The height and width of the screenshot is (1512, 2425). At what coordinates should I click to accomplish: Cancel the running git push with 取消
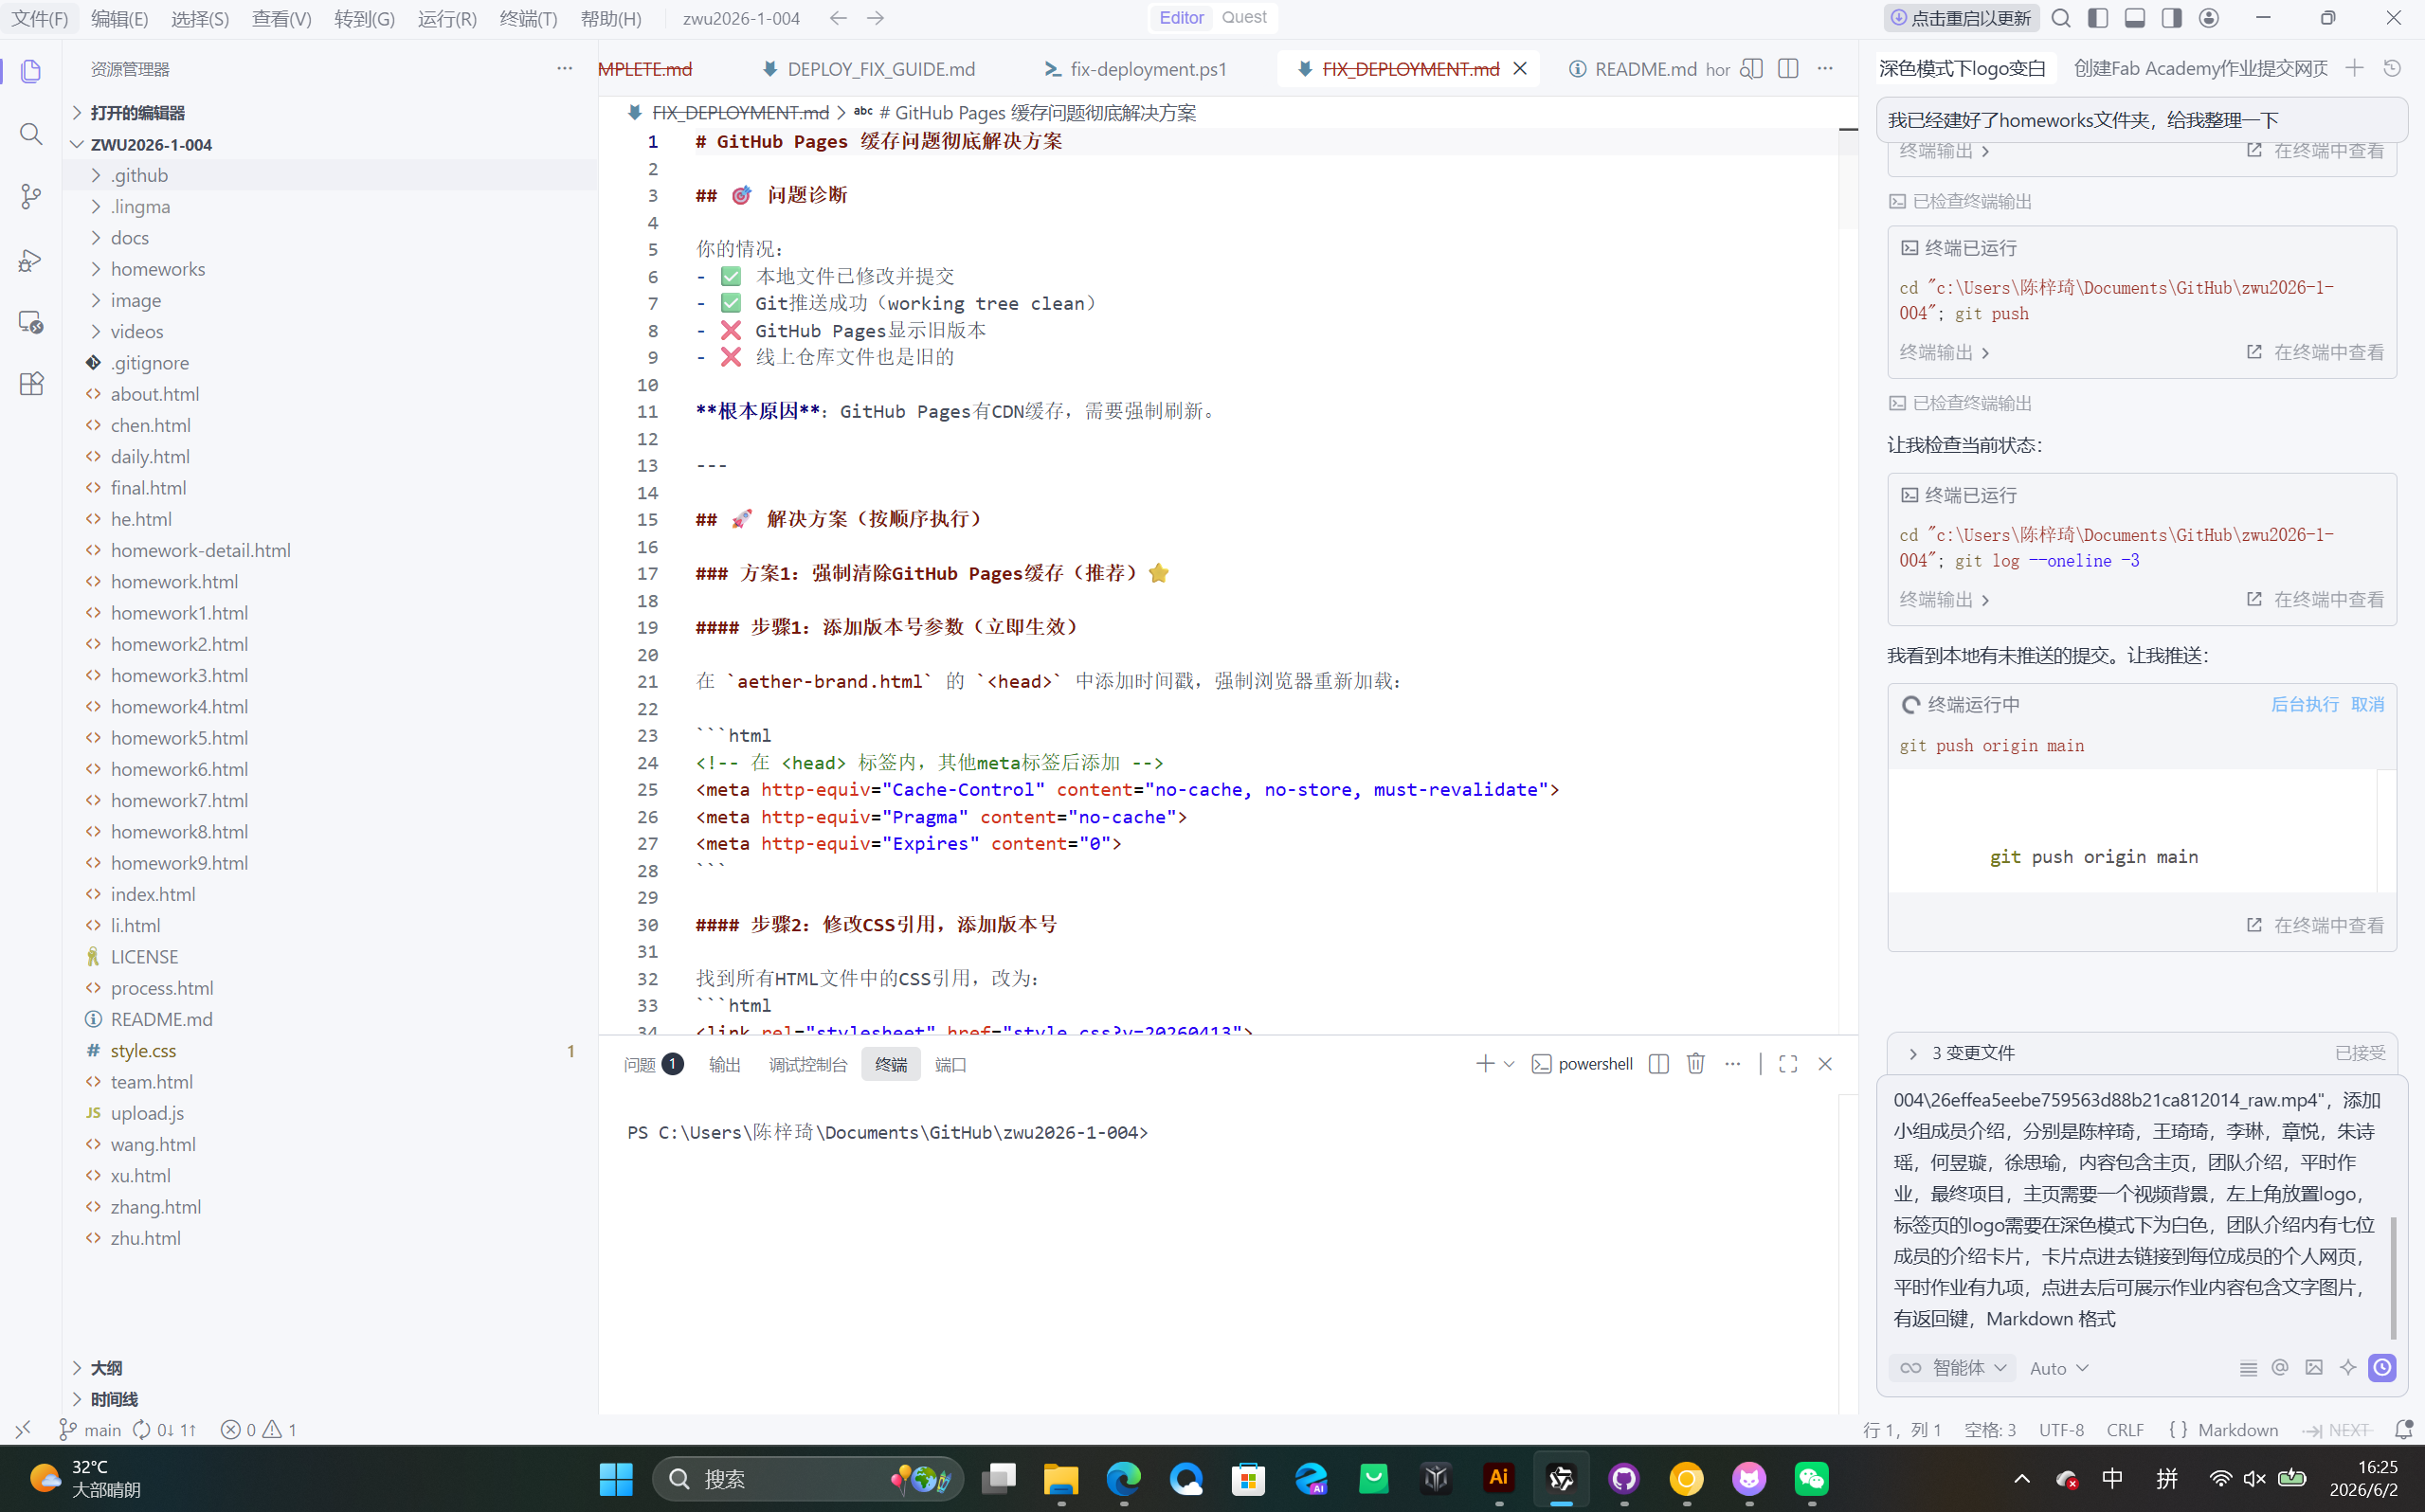click(x=2367, y=705)
